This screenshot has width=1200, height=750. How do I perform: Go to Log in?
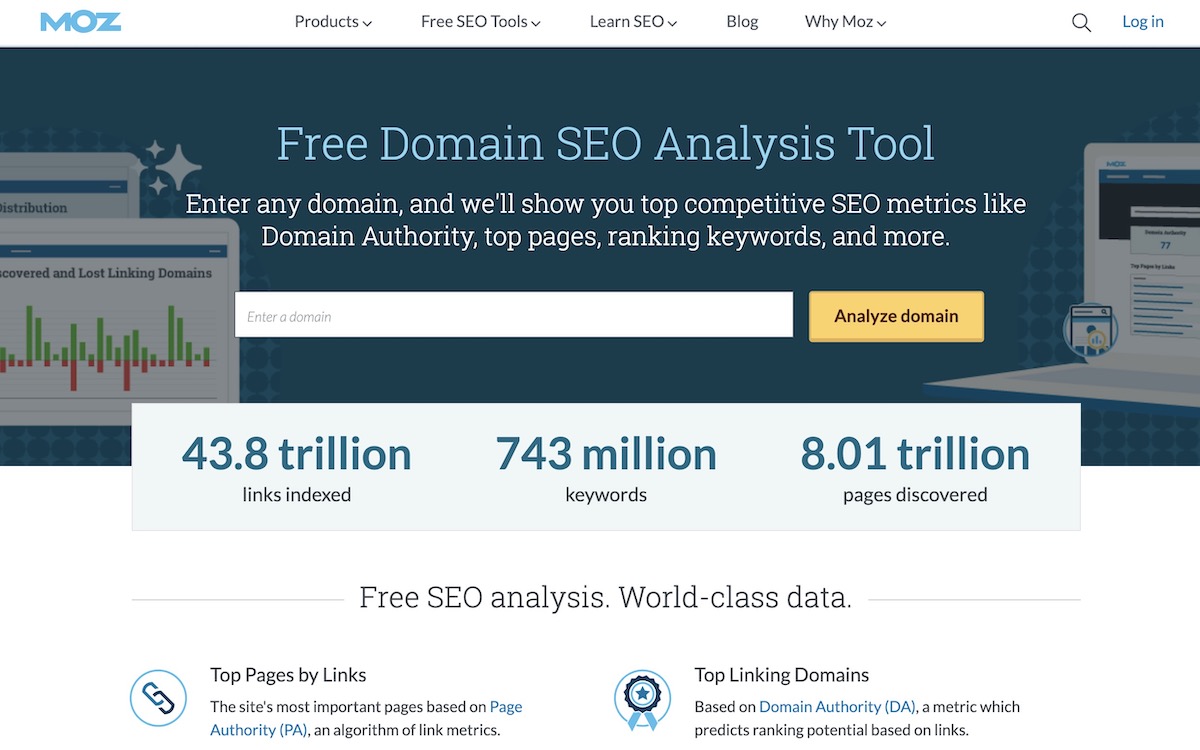(x=1143, y=22)
